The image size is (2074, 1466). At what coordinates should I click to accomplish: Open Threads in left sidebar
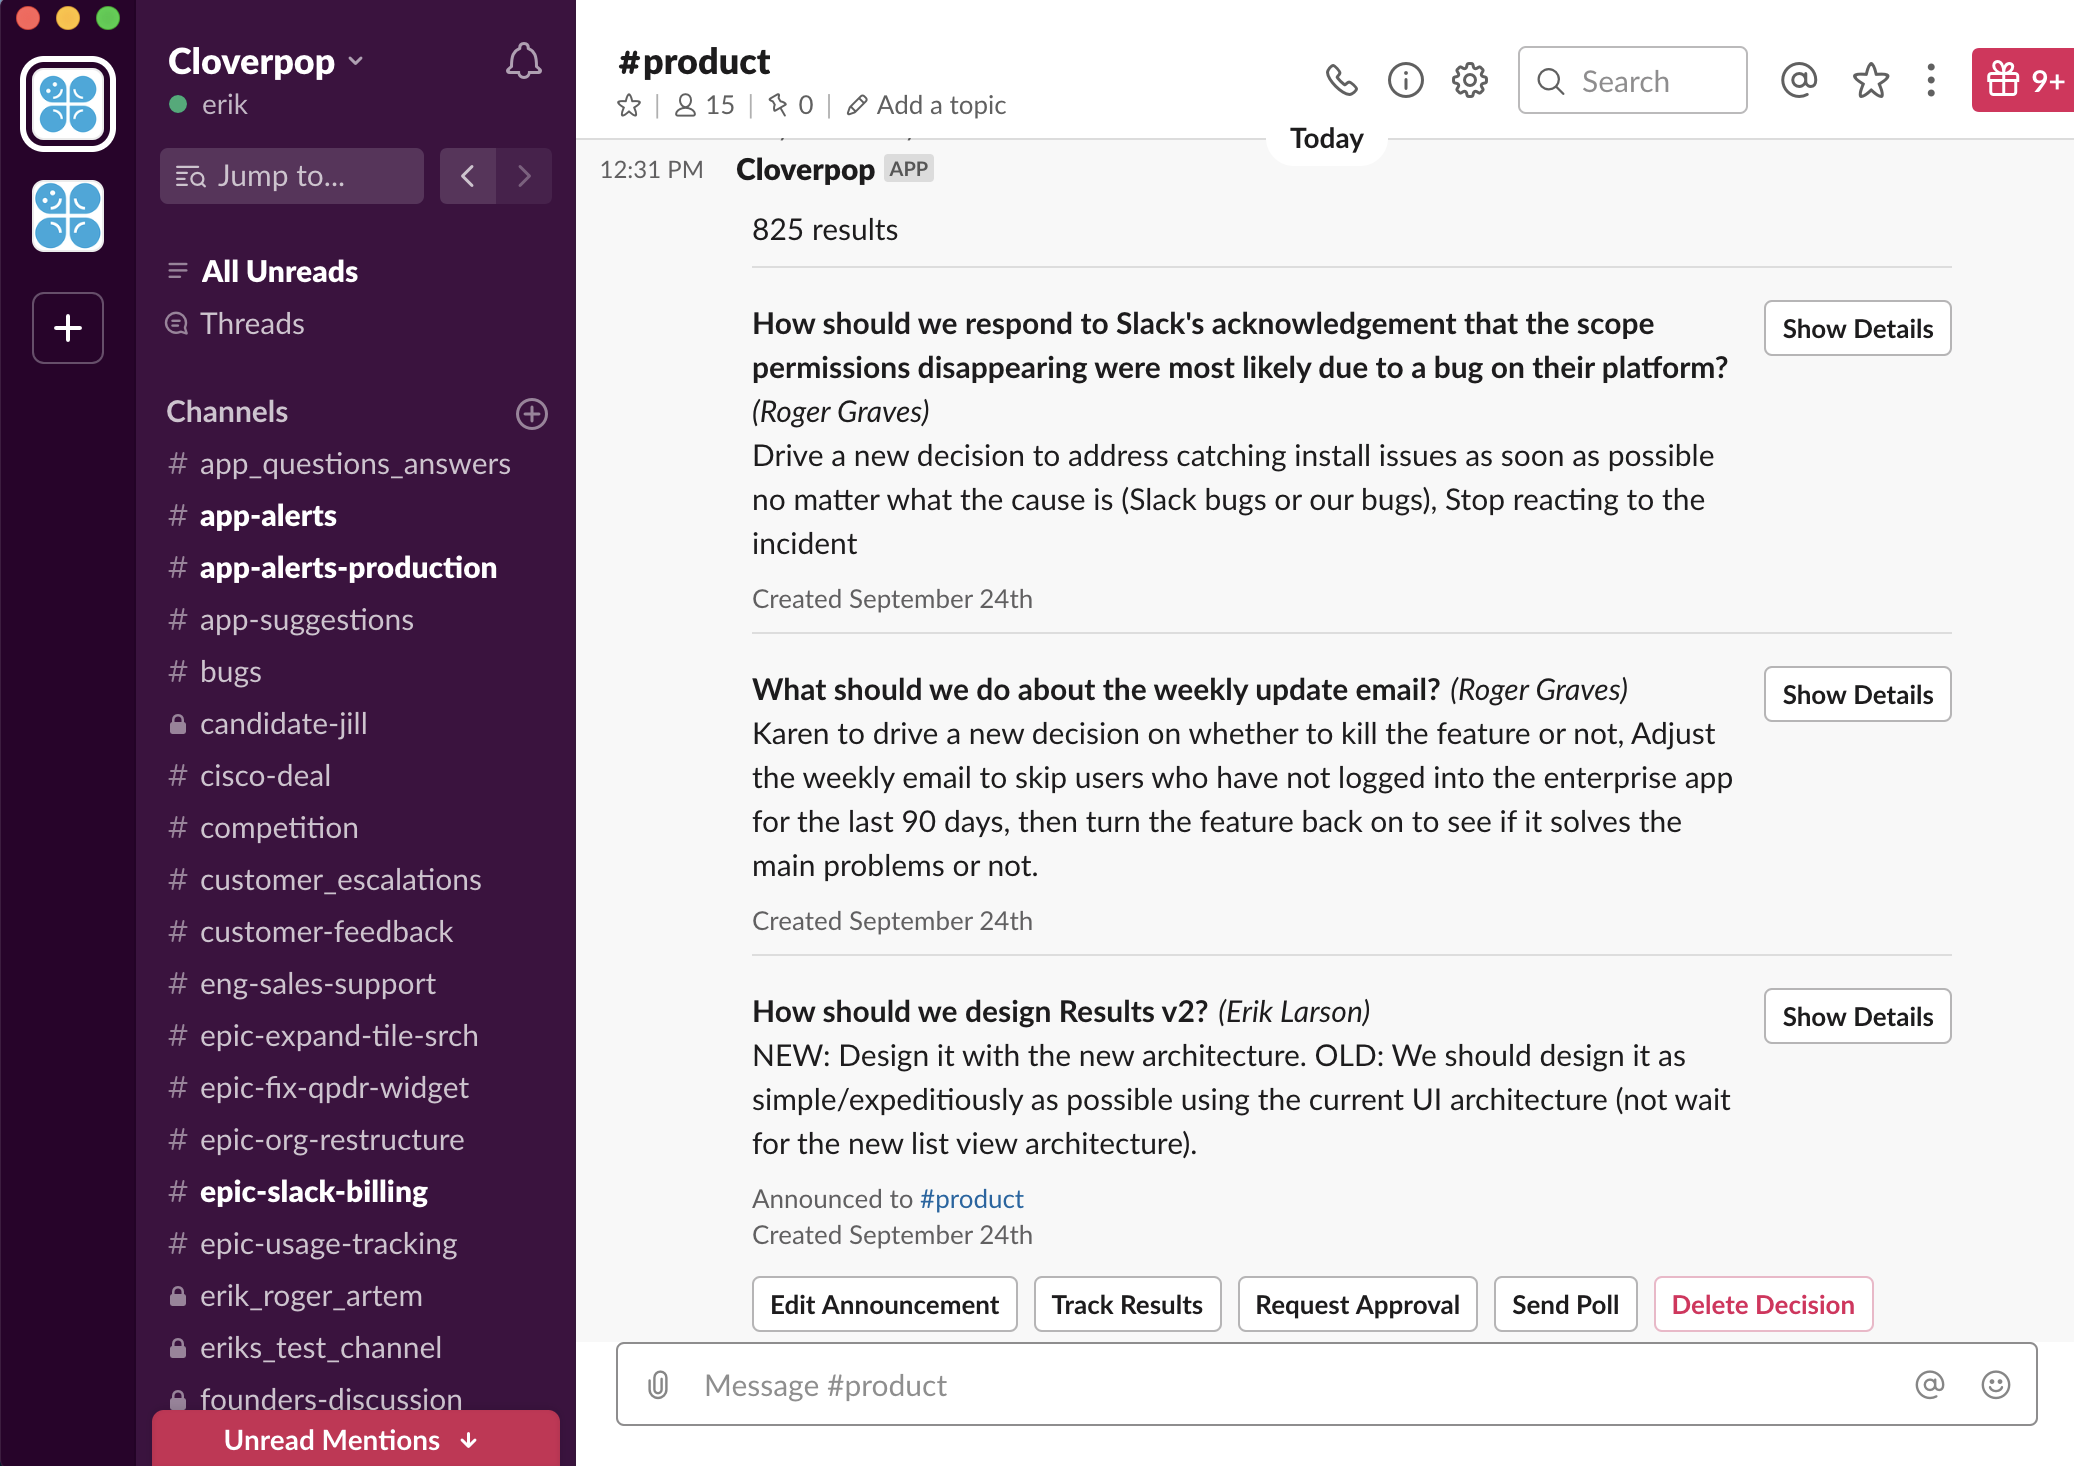tap(254, 322)
